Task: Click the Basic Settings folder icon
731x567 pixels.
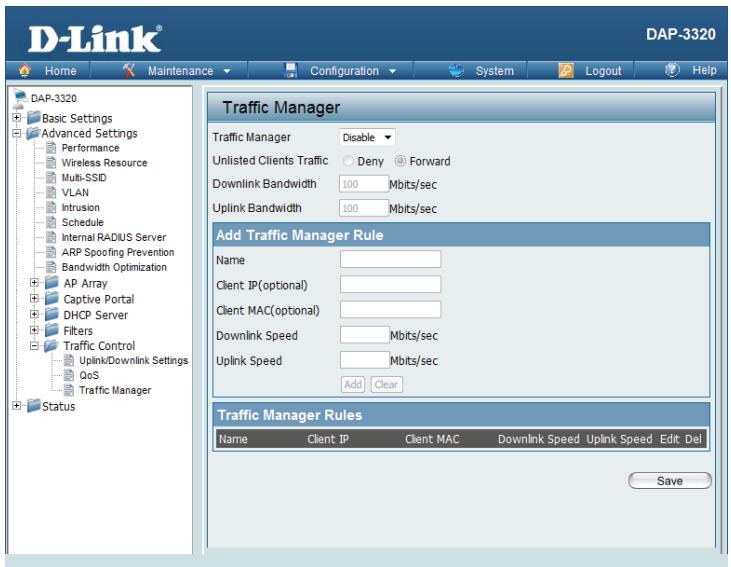Action: 34,118
